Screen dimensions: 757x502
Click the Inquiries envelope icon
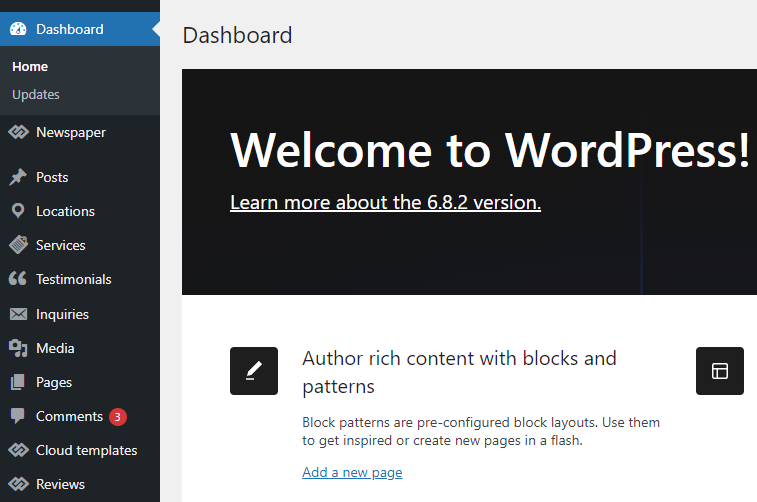click(x=18, y=314)
